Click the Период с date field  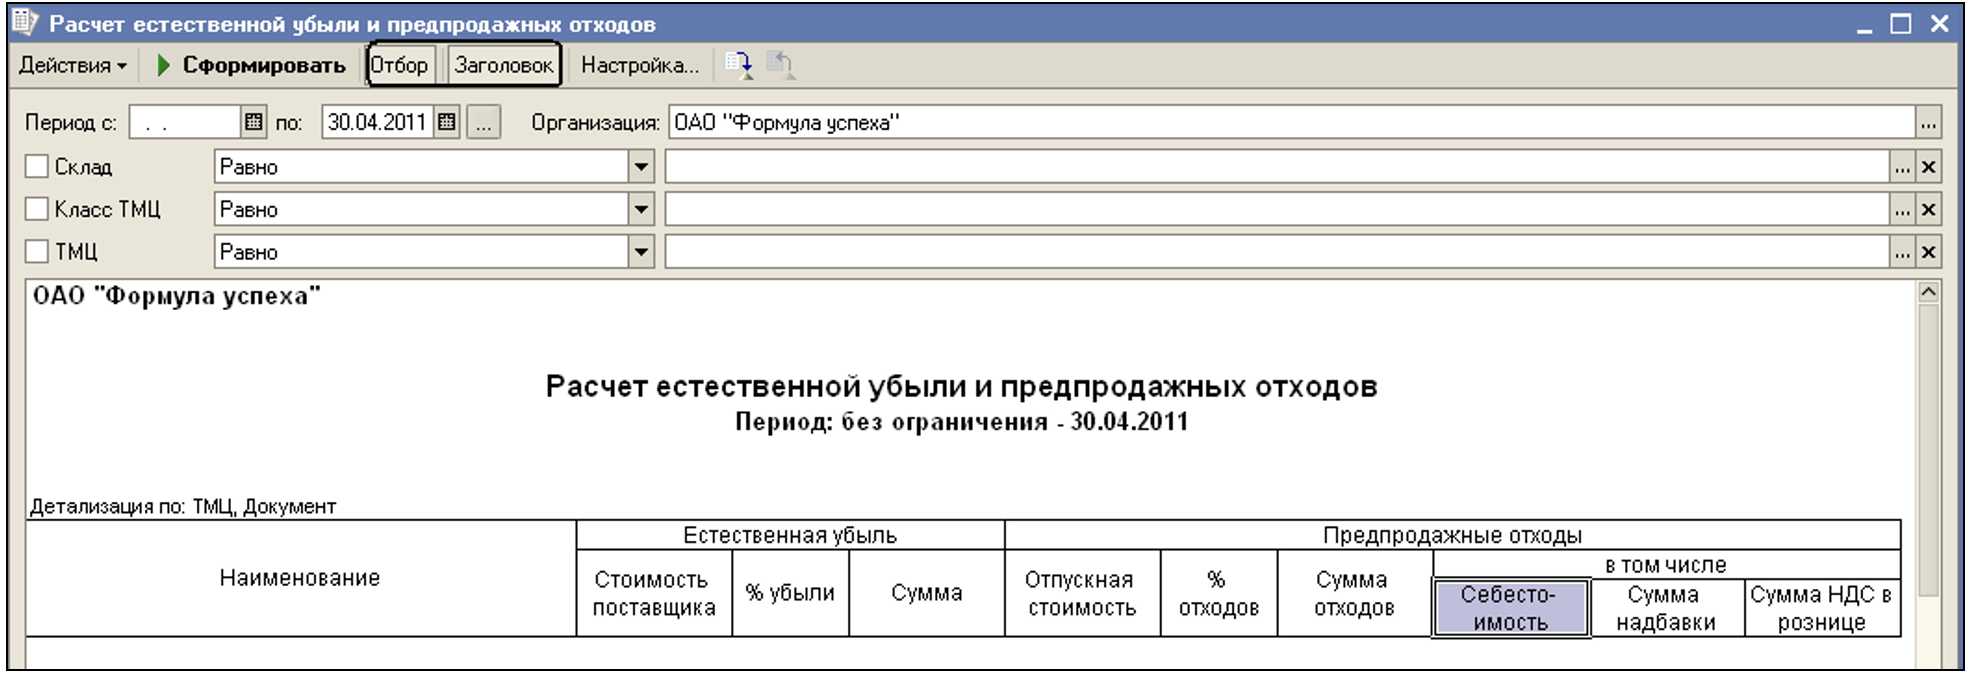[184, 123]
